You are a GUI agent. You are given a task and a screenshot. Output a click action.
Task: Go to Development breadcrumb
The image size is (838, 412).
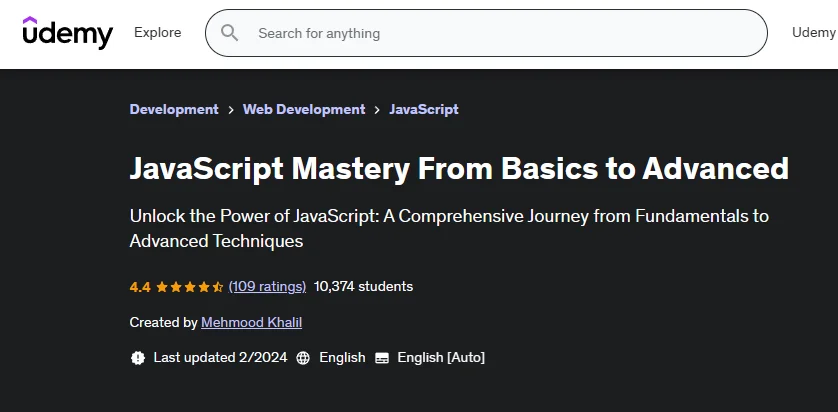[x=174, y=109]
